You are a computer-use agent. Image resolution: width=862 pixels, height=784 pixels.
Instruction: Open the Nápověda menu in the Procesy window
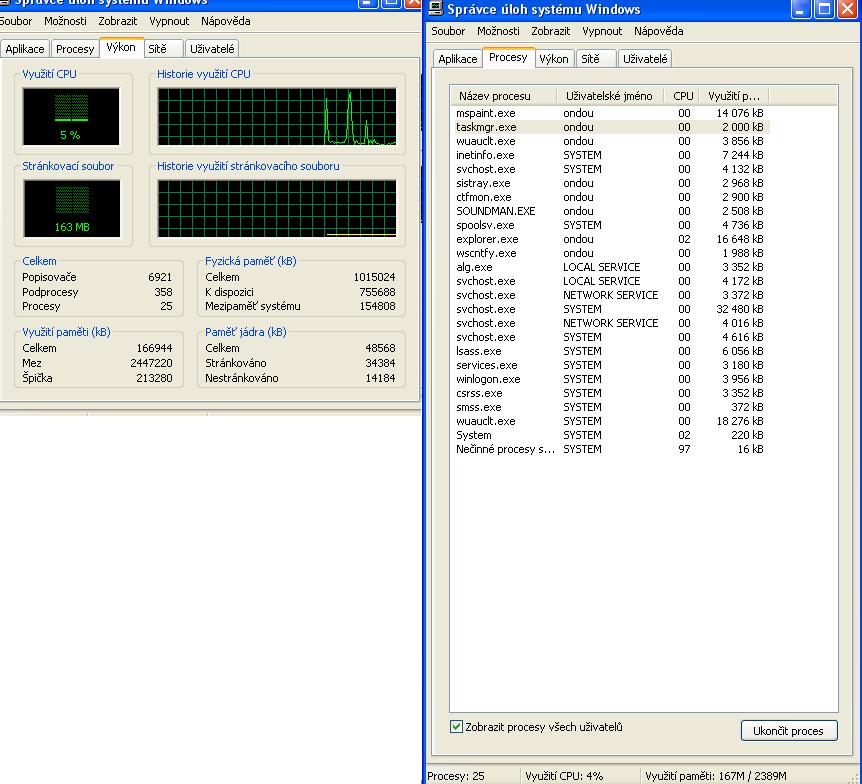click(x=658, y=31)
